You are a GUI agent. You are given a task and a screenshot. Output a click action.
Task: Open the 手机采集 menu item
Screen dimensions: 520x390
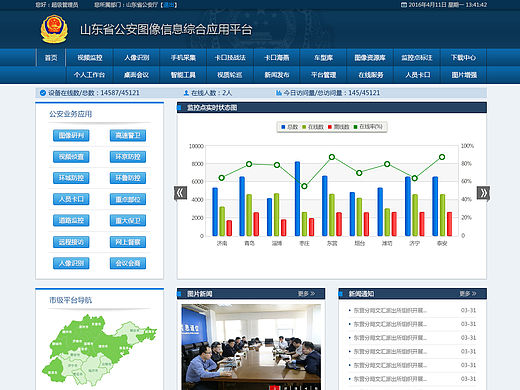click(183, 58)
